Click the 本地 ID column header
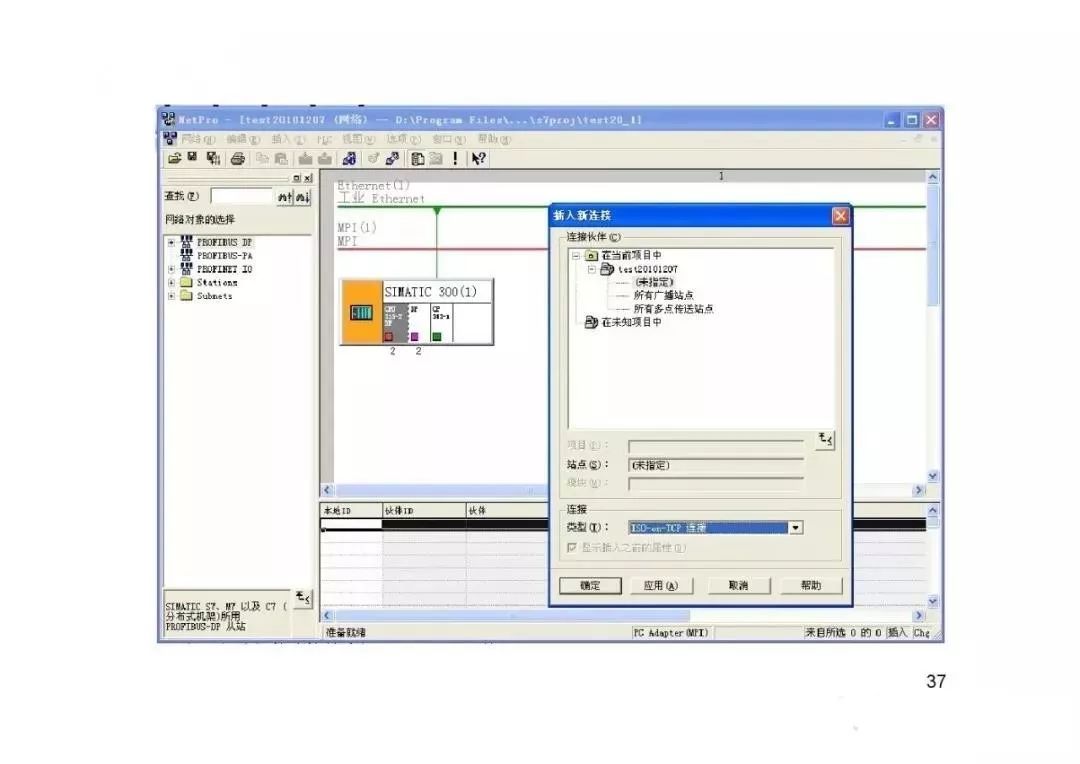1080x764 pixels. [x=351, y=510]
